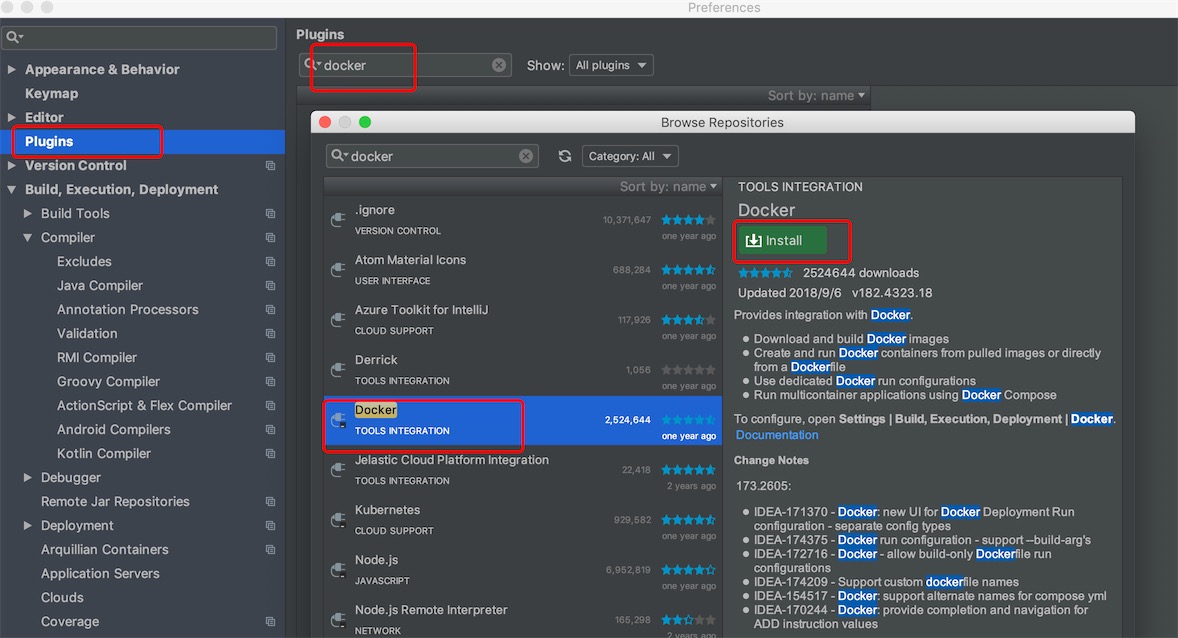Select the Kubernetes plugin row

click(x=523, y=520)
